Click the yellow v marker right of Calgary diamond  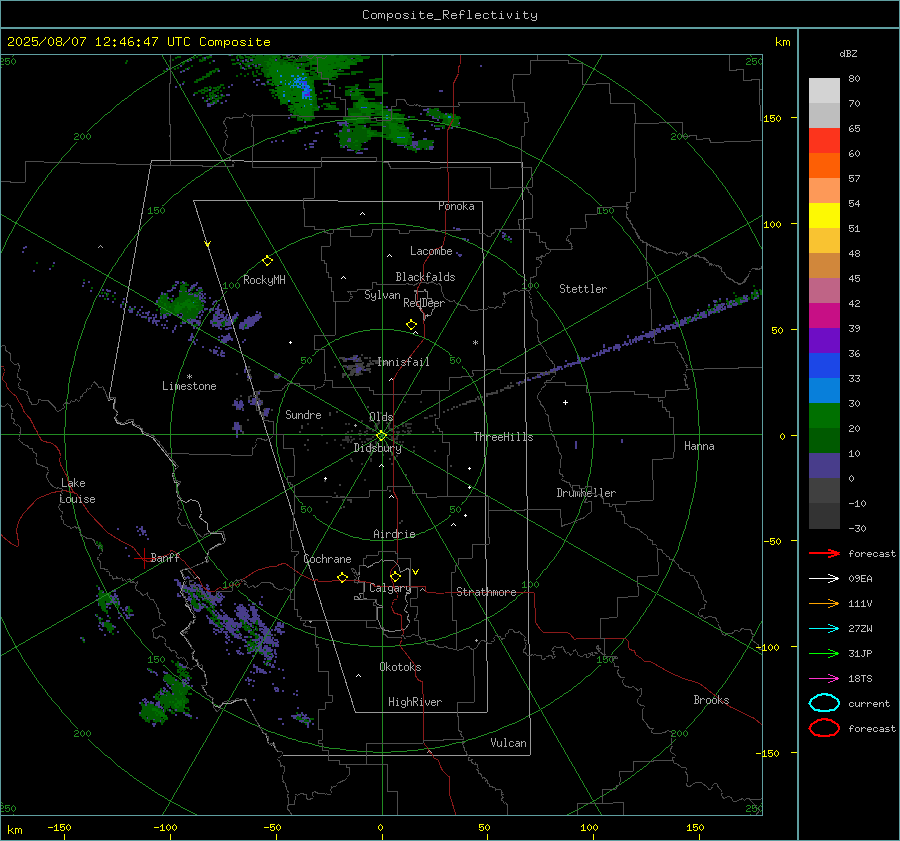point(416,572)
